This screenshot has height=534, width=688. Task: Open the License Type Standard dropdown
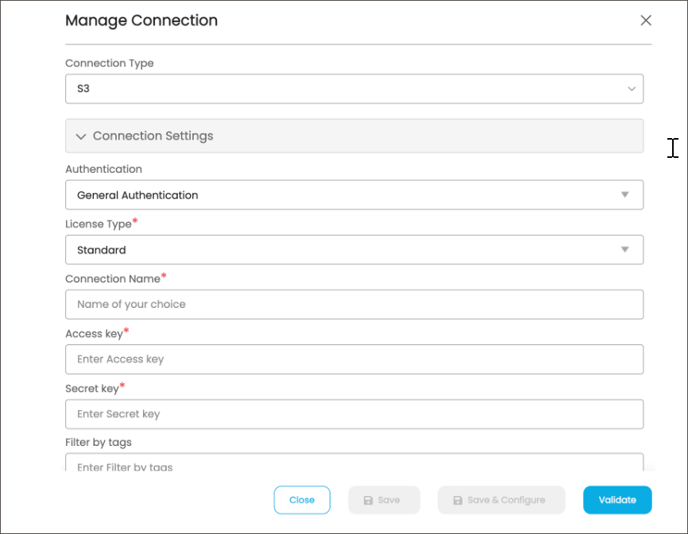(x=354, y=250)
